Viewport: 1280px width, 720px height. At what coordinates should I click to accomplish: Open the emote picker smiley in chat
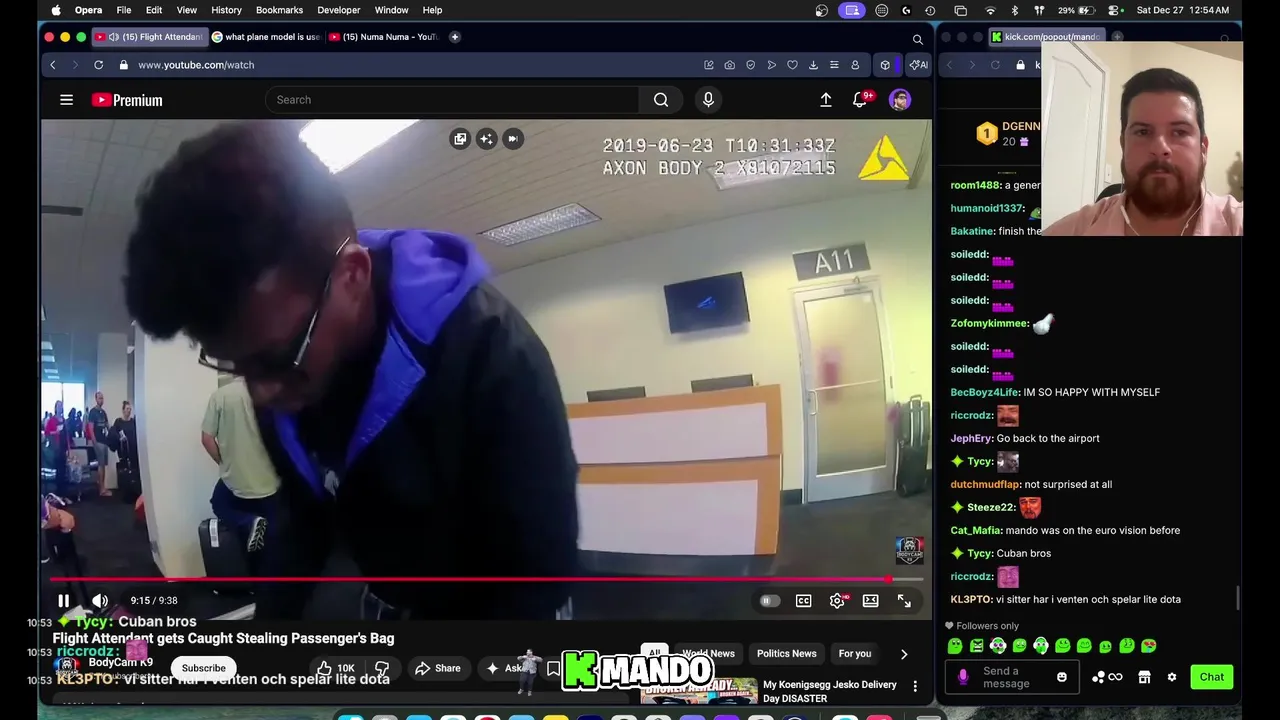point(1062,677)
